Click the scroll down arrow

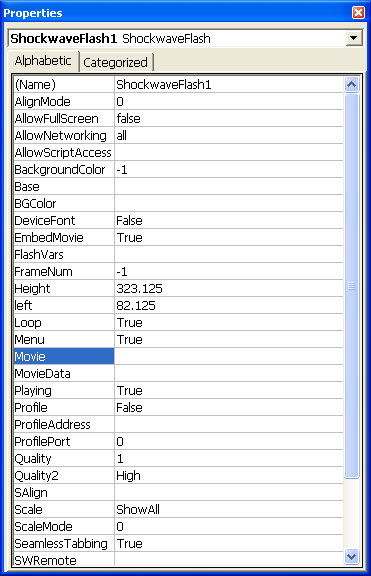pos(352,557)
